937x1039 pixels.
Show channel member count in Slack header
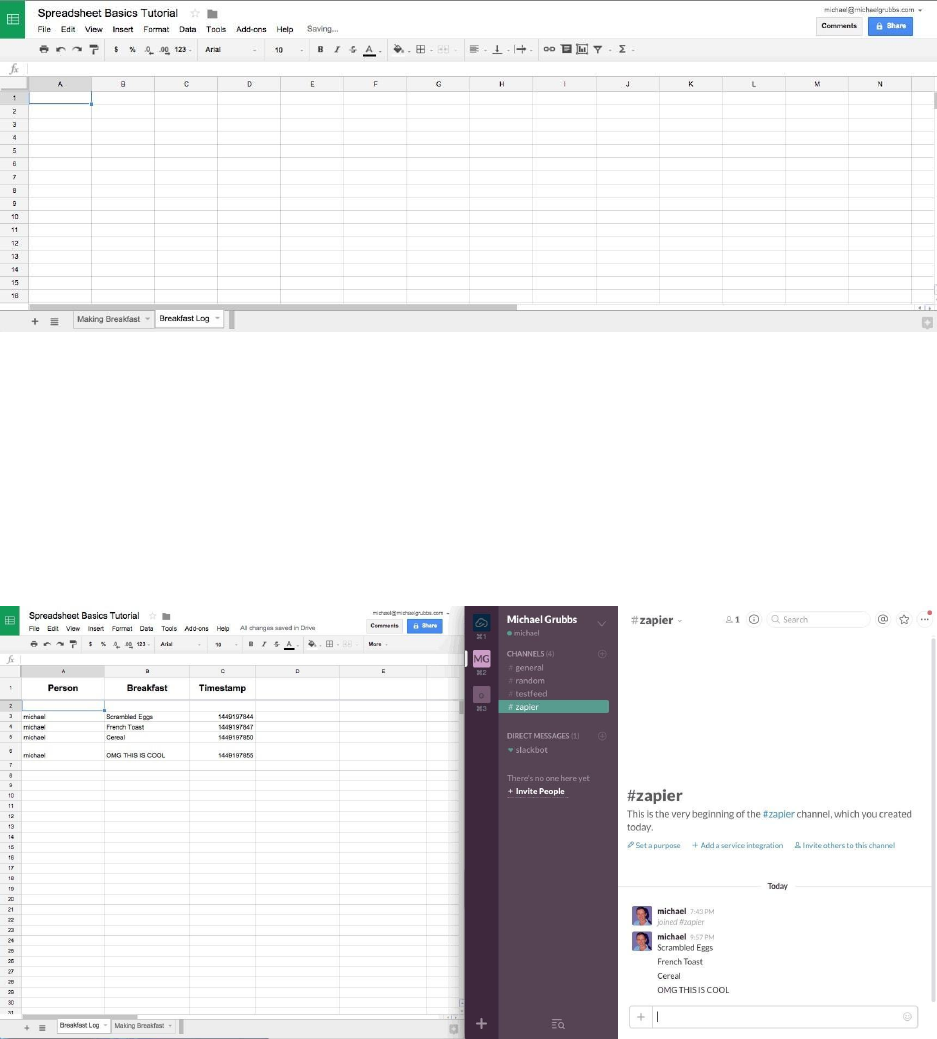(x=732, y=620)
